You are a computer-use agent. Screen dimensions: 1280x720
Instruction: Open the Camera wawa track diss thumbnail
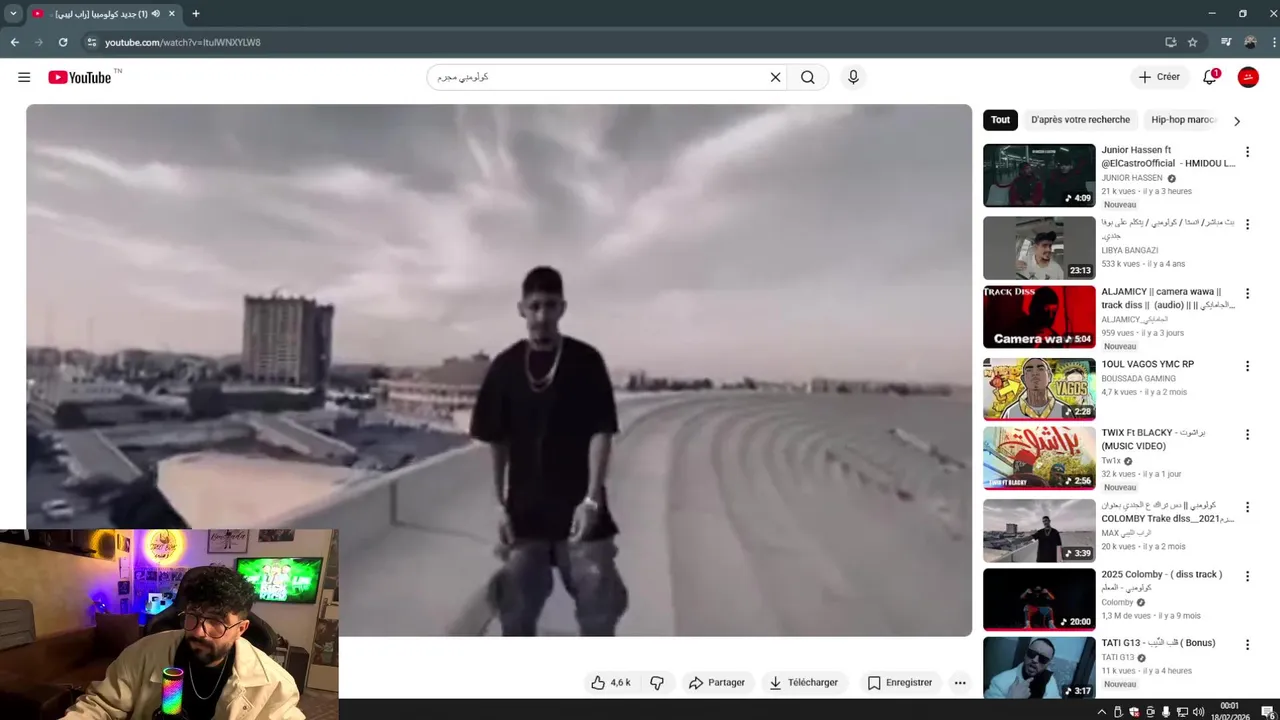[x=1039, y=317]
